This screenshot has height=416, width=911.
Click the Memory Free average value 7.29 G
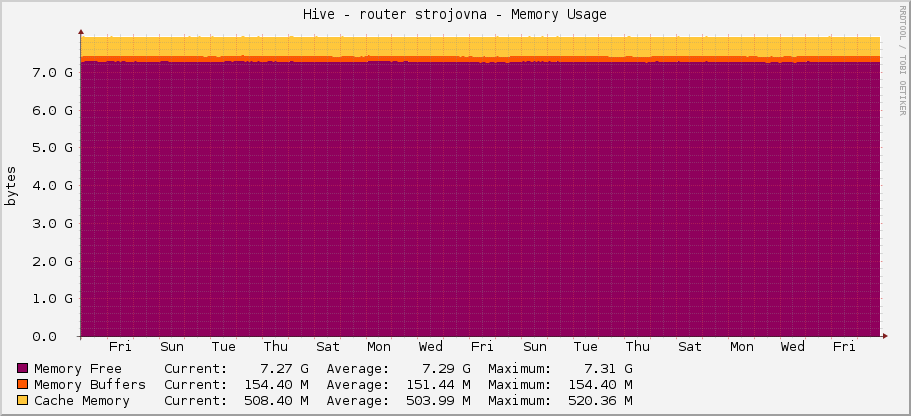click(447, 368)
